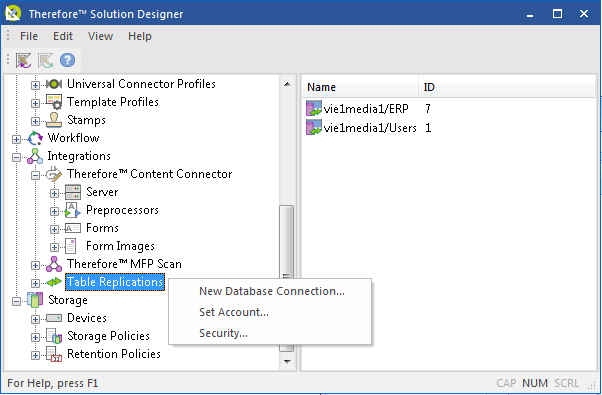The width and height of the screenshot is (602, 395).
Task: Open the Edit menu
Action: pos(63,36)
